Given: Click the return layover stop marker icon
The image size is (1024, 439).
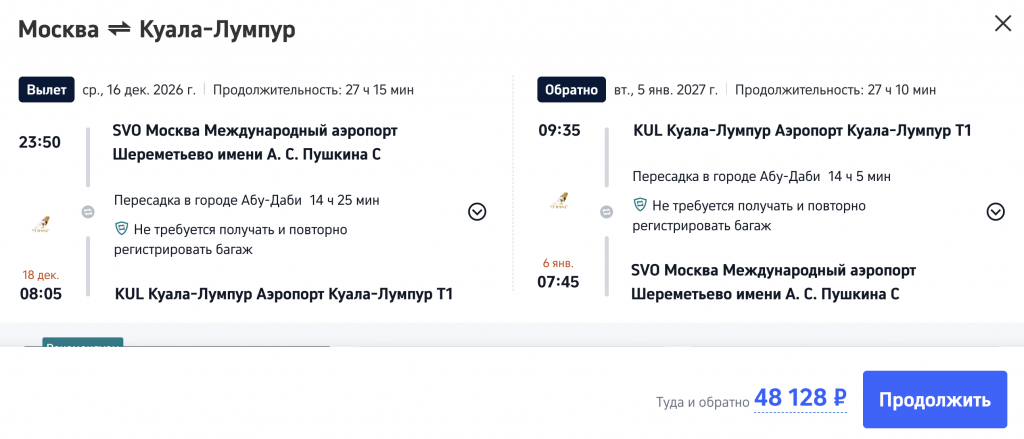Looking at the screenshot, I should (605, 211).
